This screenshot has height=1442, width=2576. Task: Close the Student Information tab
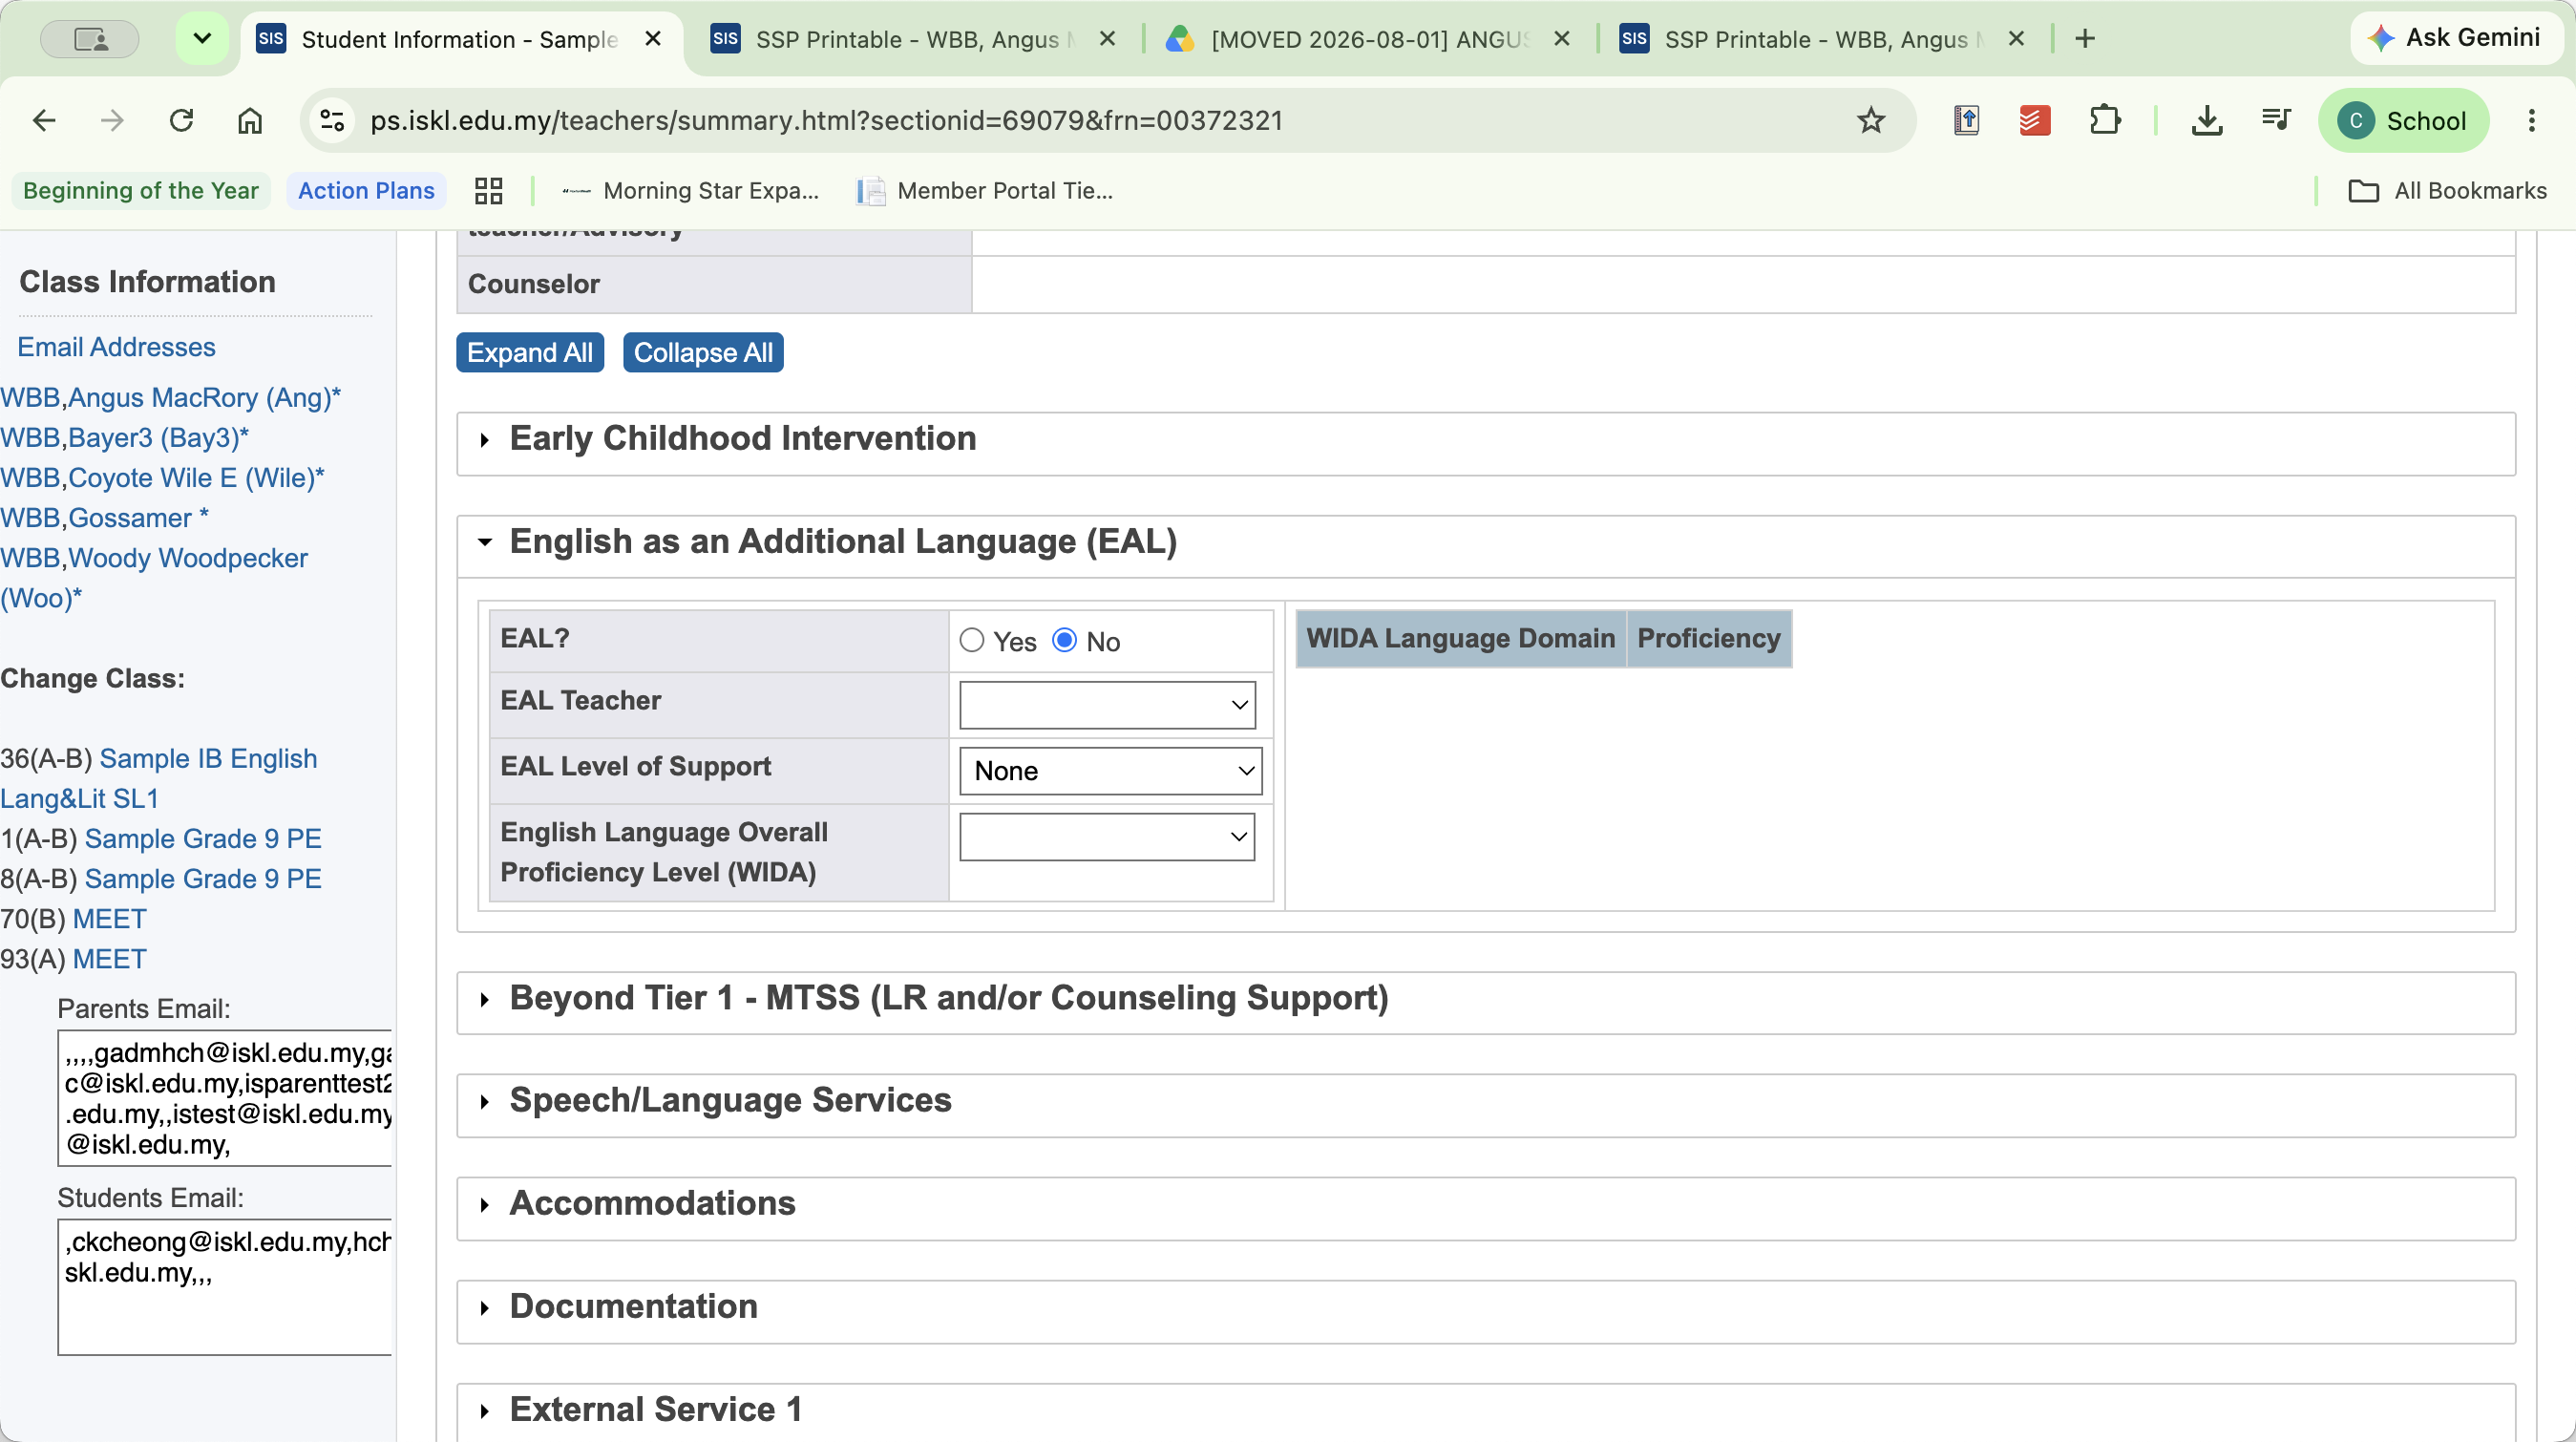pyautogui.click(x=653, y=39)
